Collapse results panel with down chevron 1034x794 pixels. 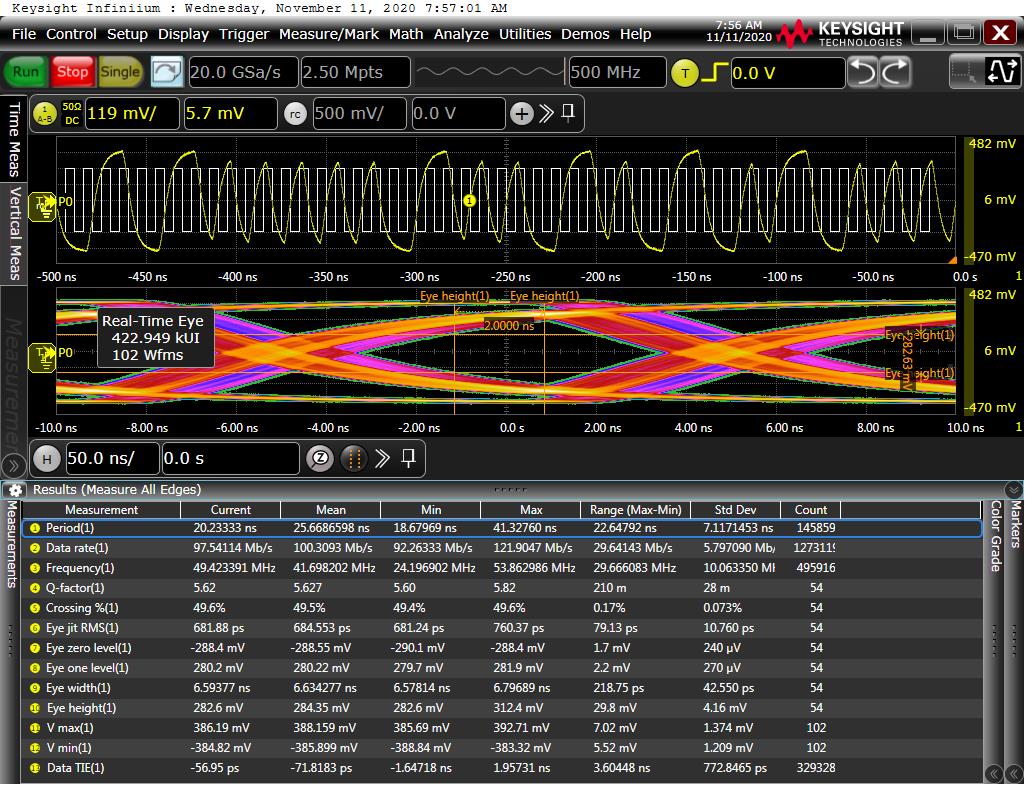(1014, 489)
